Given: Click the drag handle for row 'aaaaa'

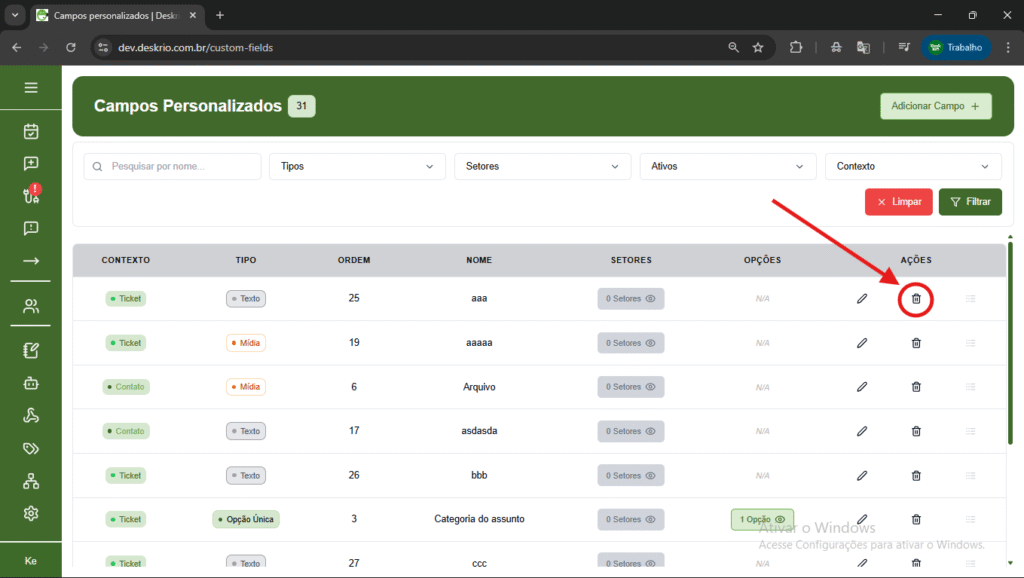Looking at the screenshot, I should point(970,343).
